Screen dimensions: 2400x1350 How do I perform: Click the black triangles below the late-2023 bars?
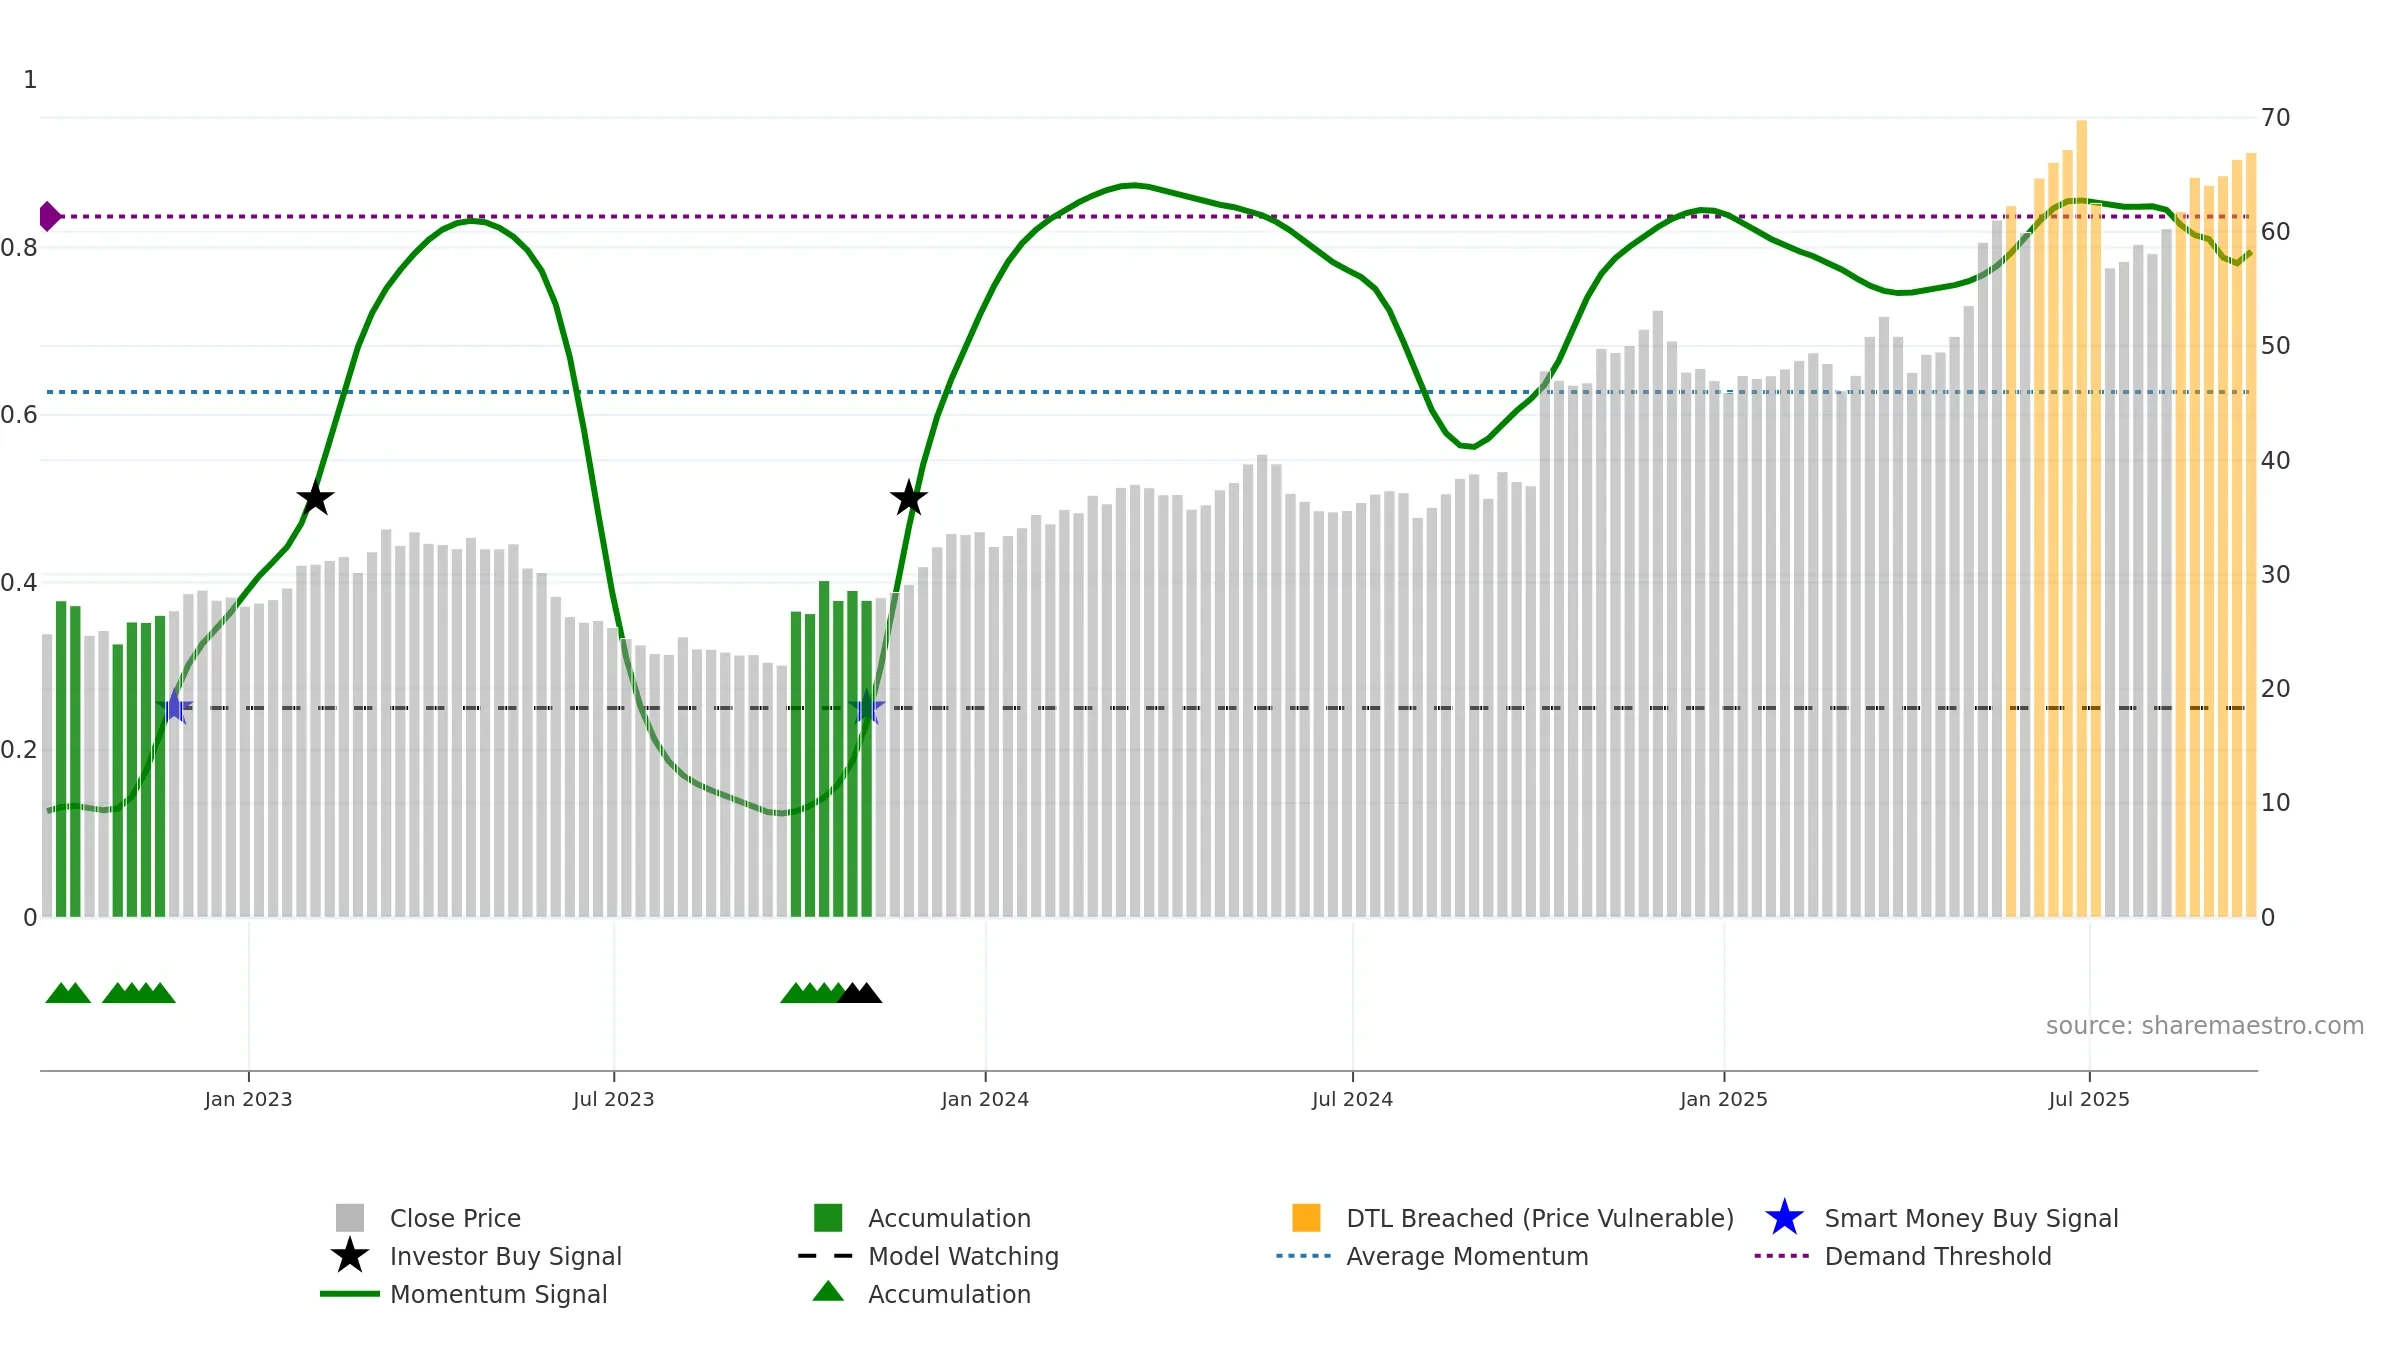click(860, 993)
